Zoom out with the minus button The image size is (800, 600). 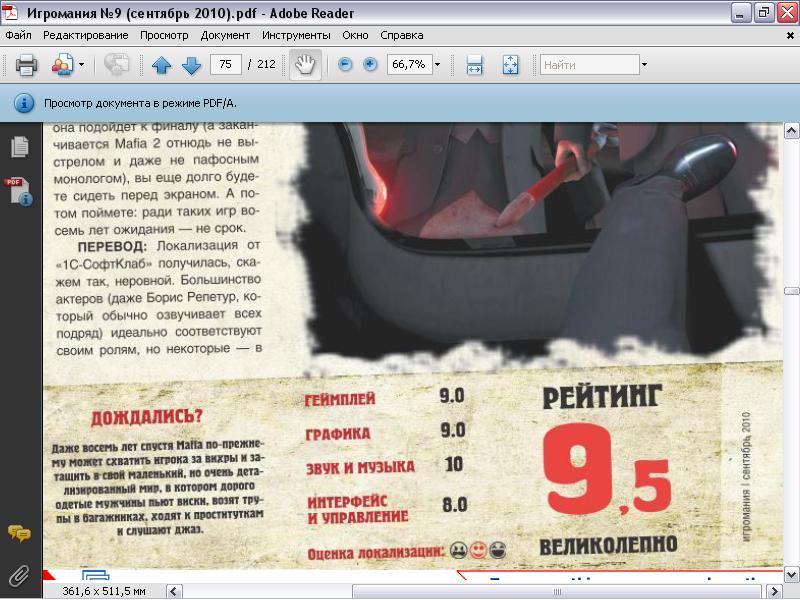tap(345, 64)
